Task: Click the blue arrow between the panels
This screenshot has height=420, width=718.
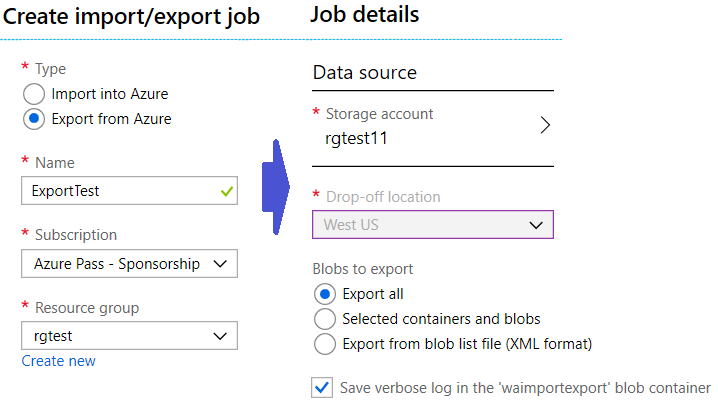Action: click(x=276, y=187)
